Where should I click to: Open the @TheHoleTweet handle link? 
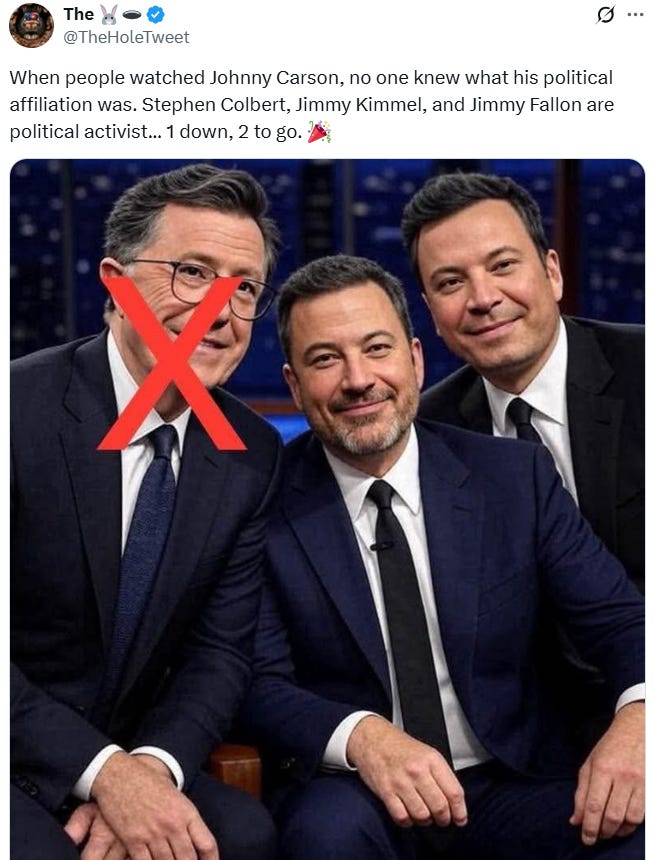(127, 37)
